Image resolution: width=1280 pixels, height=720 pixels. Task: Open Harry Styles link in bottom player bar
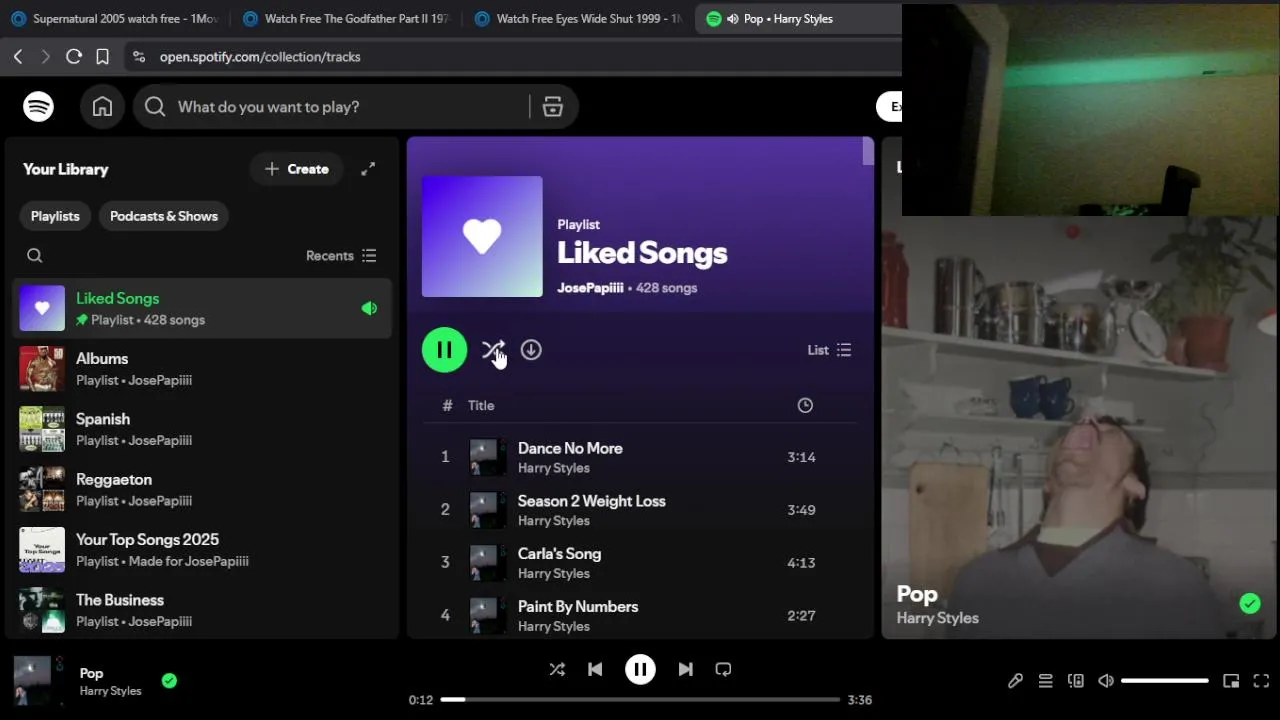(110, 691)
